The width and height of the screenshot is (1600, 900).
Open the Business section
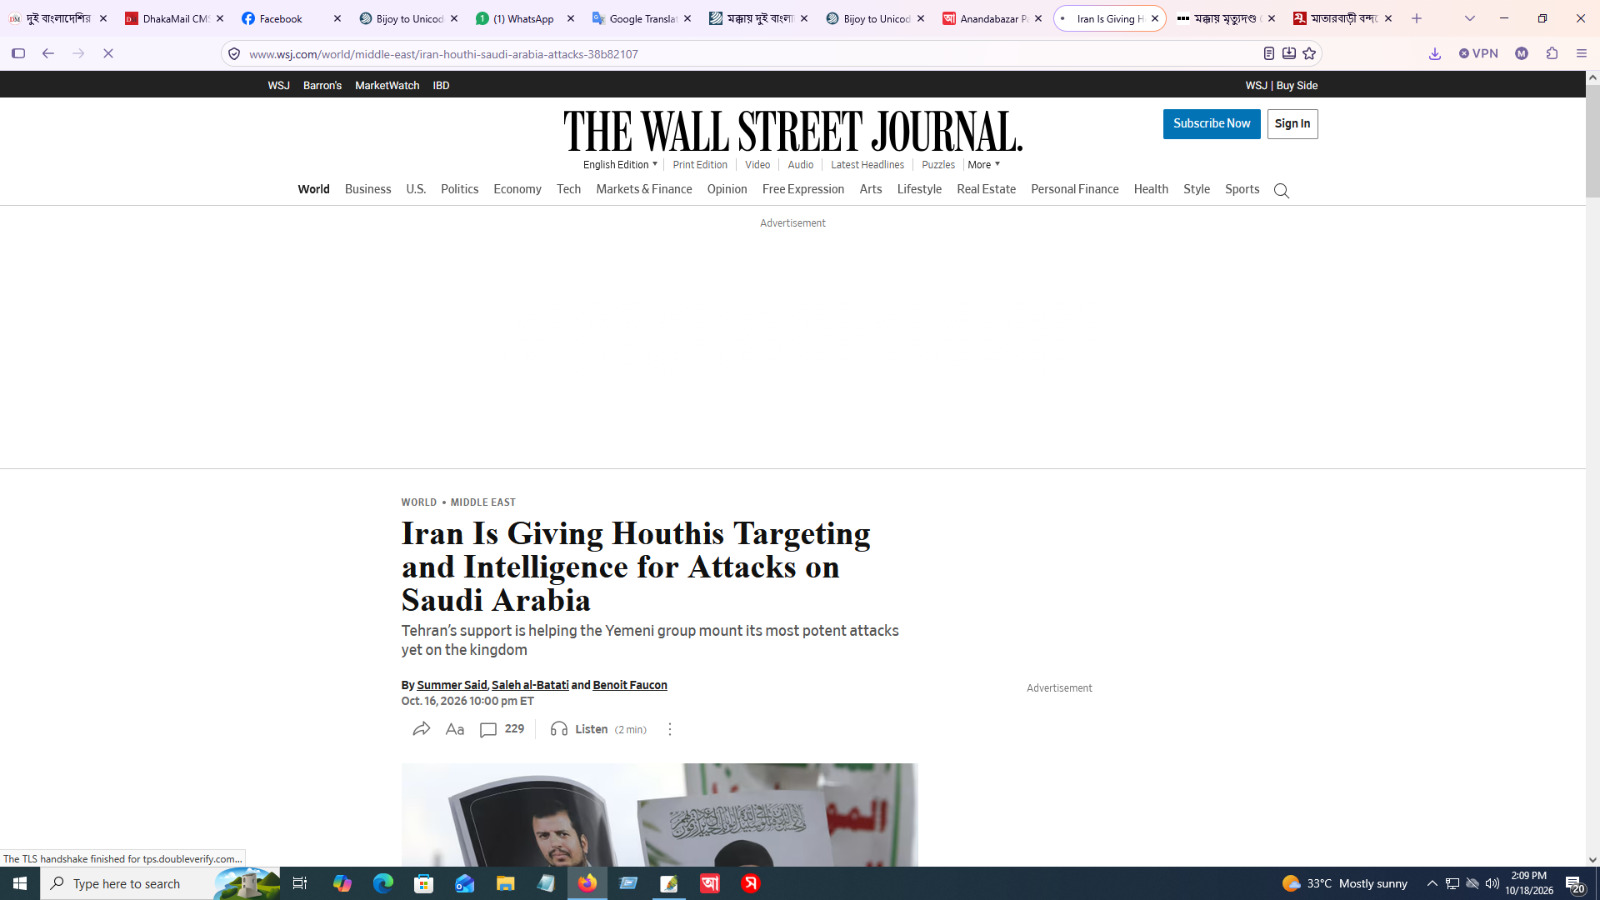click(x=368, y=189)
